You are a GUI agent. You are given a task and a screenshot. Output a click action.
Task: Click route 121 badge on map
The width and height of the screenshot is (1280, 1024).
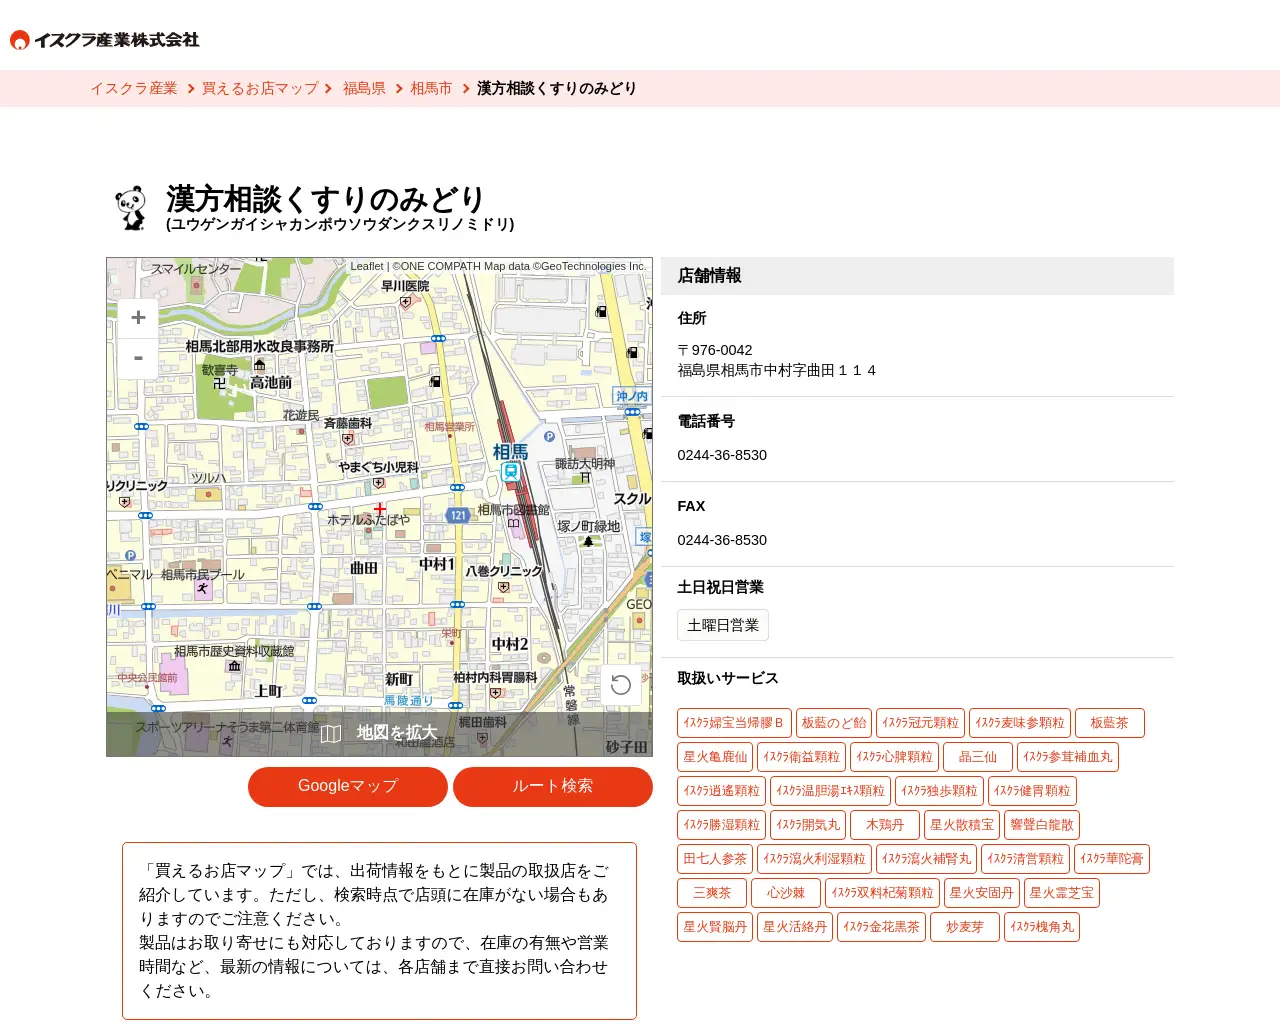coord(458,516)
